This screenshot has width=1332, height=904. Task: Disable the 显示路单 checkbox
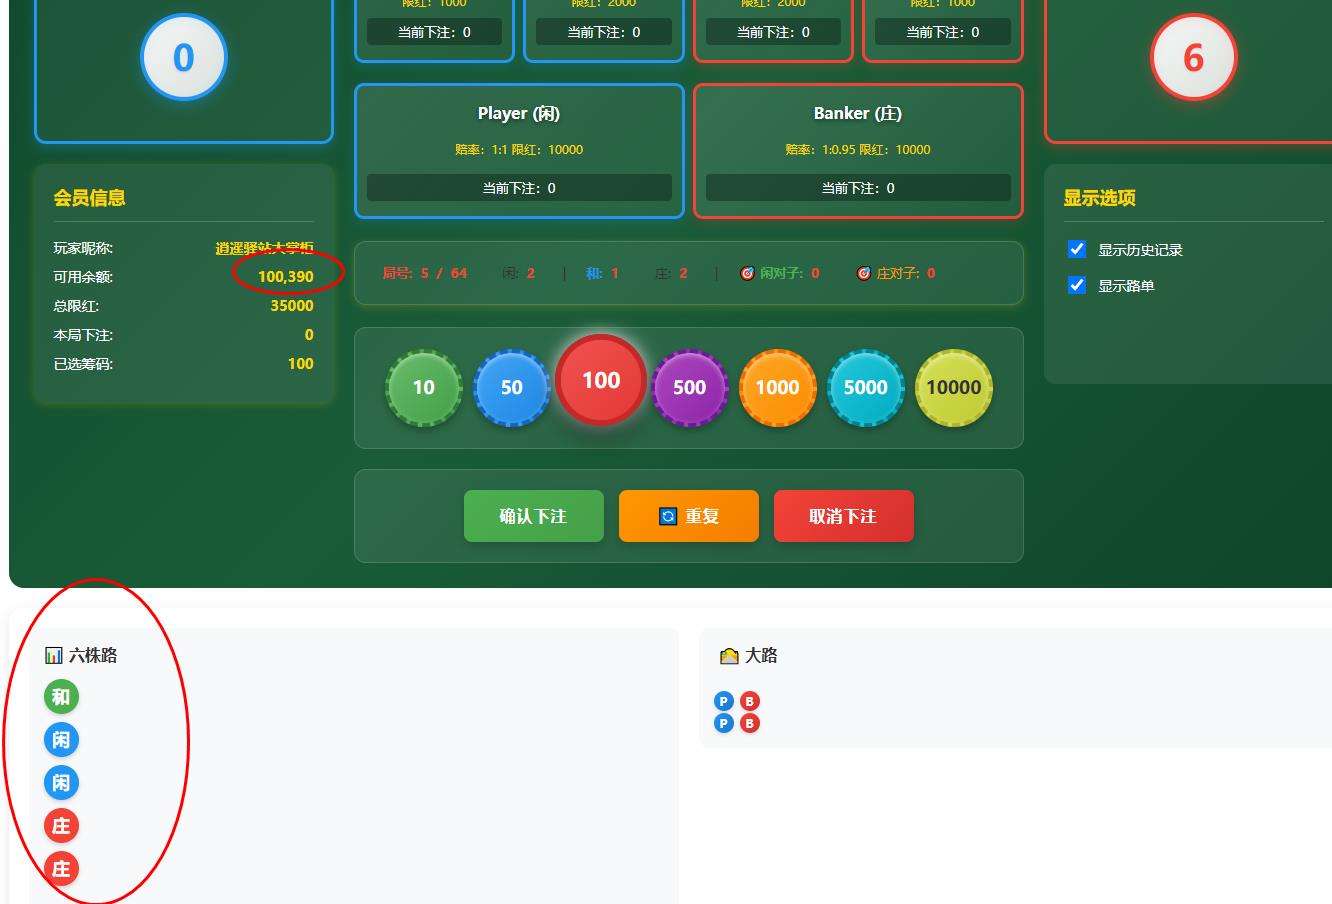(1077, 285)
